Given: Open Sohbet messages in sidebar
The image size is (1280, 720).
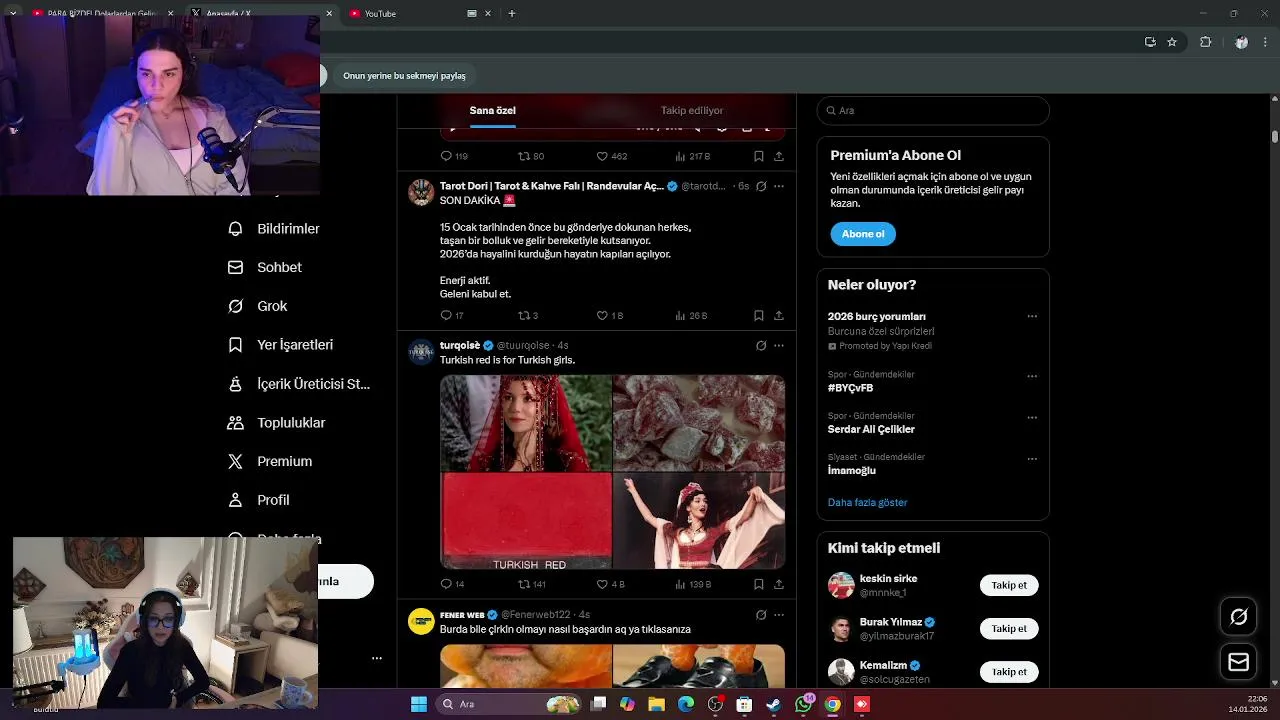Looking at the screenshot, I should [265, 267].
